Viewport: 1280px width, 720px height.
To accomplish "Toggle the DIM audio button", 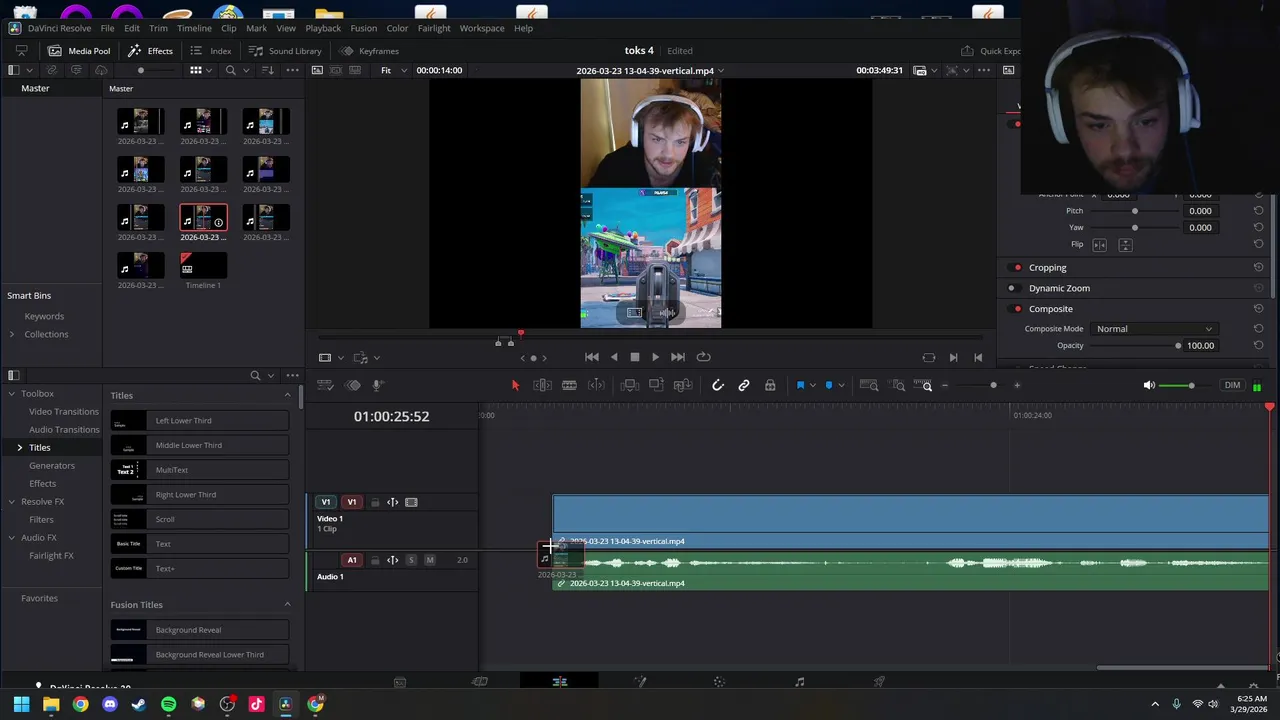I will [x=1232, y=385].
